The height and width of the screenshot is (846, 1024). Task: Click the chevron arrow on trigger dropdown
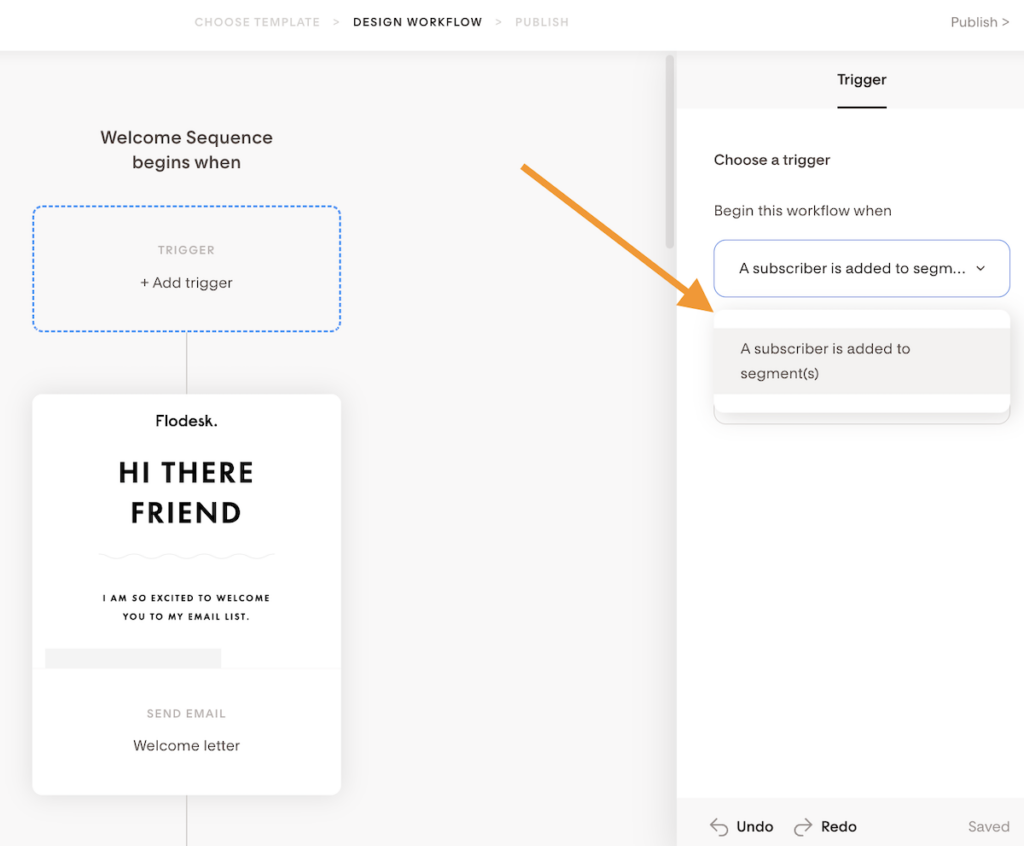click(980, 268)
